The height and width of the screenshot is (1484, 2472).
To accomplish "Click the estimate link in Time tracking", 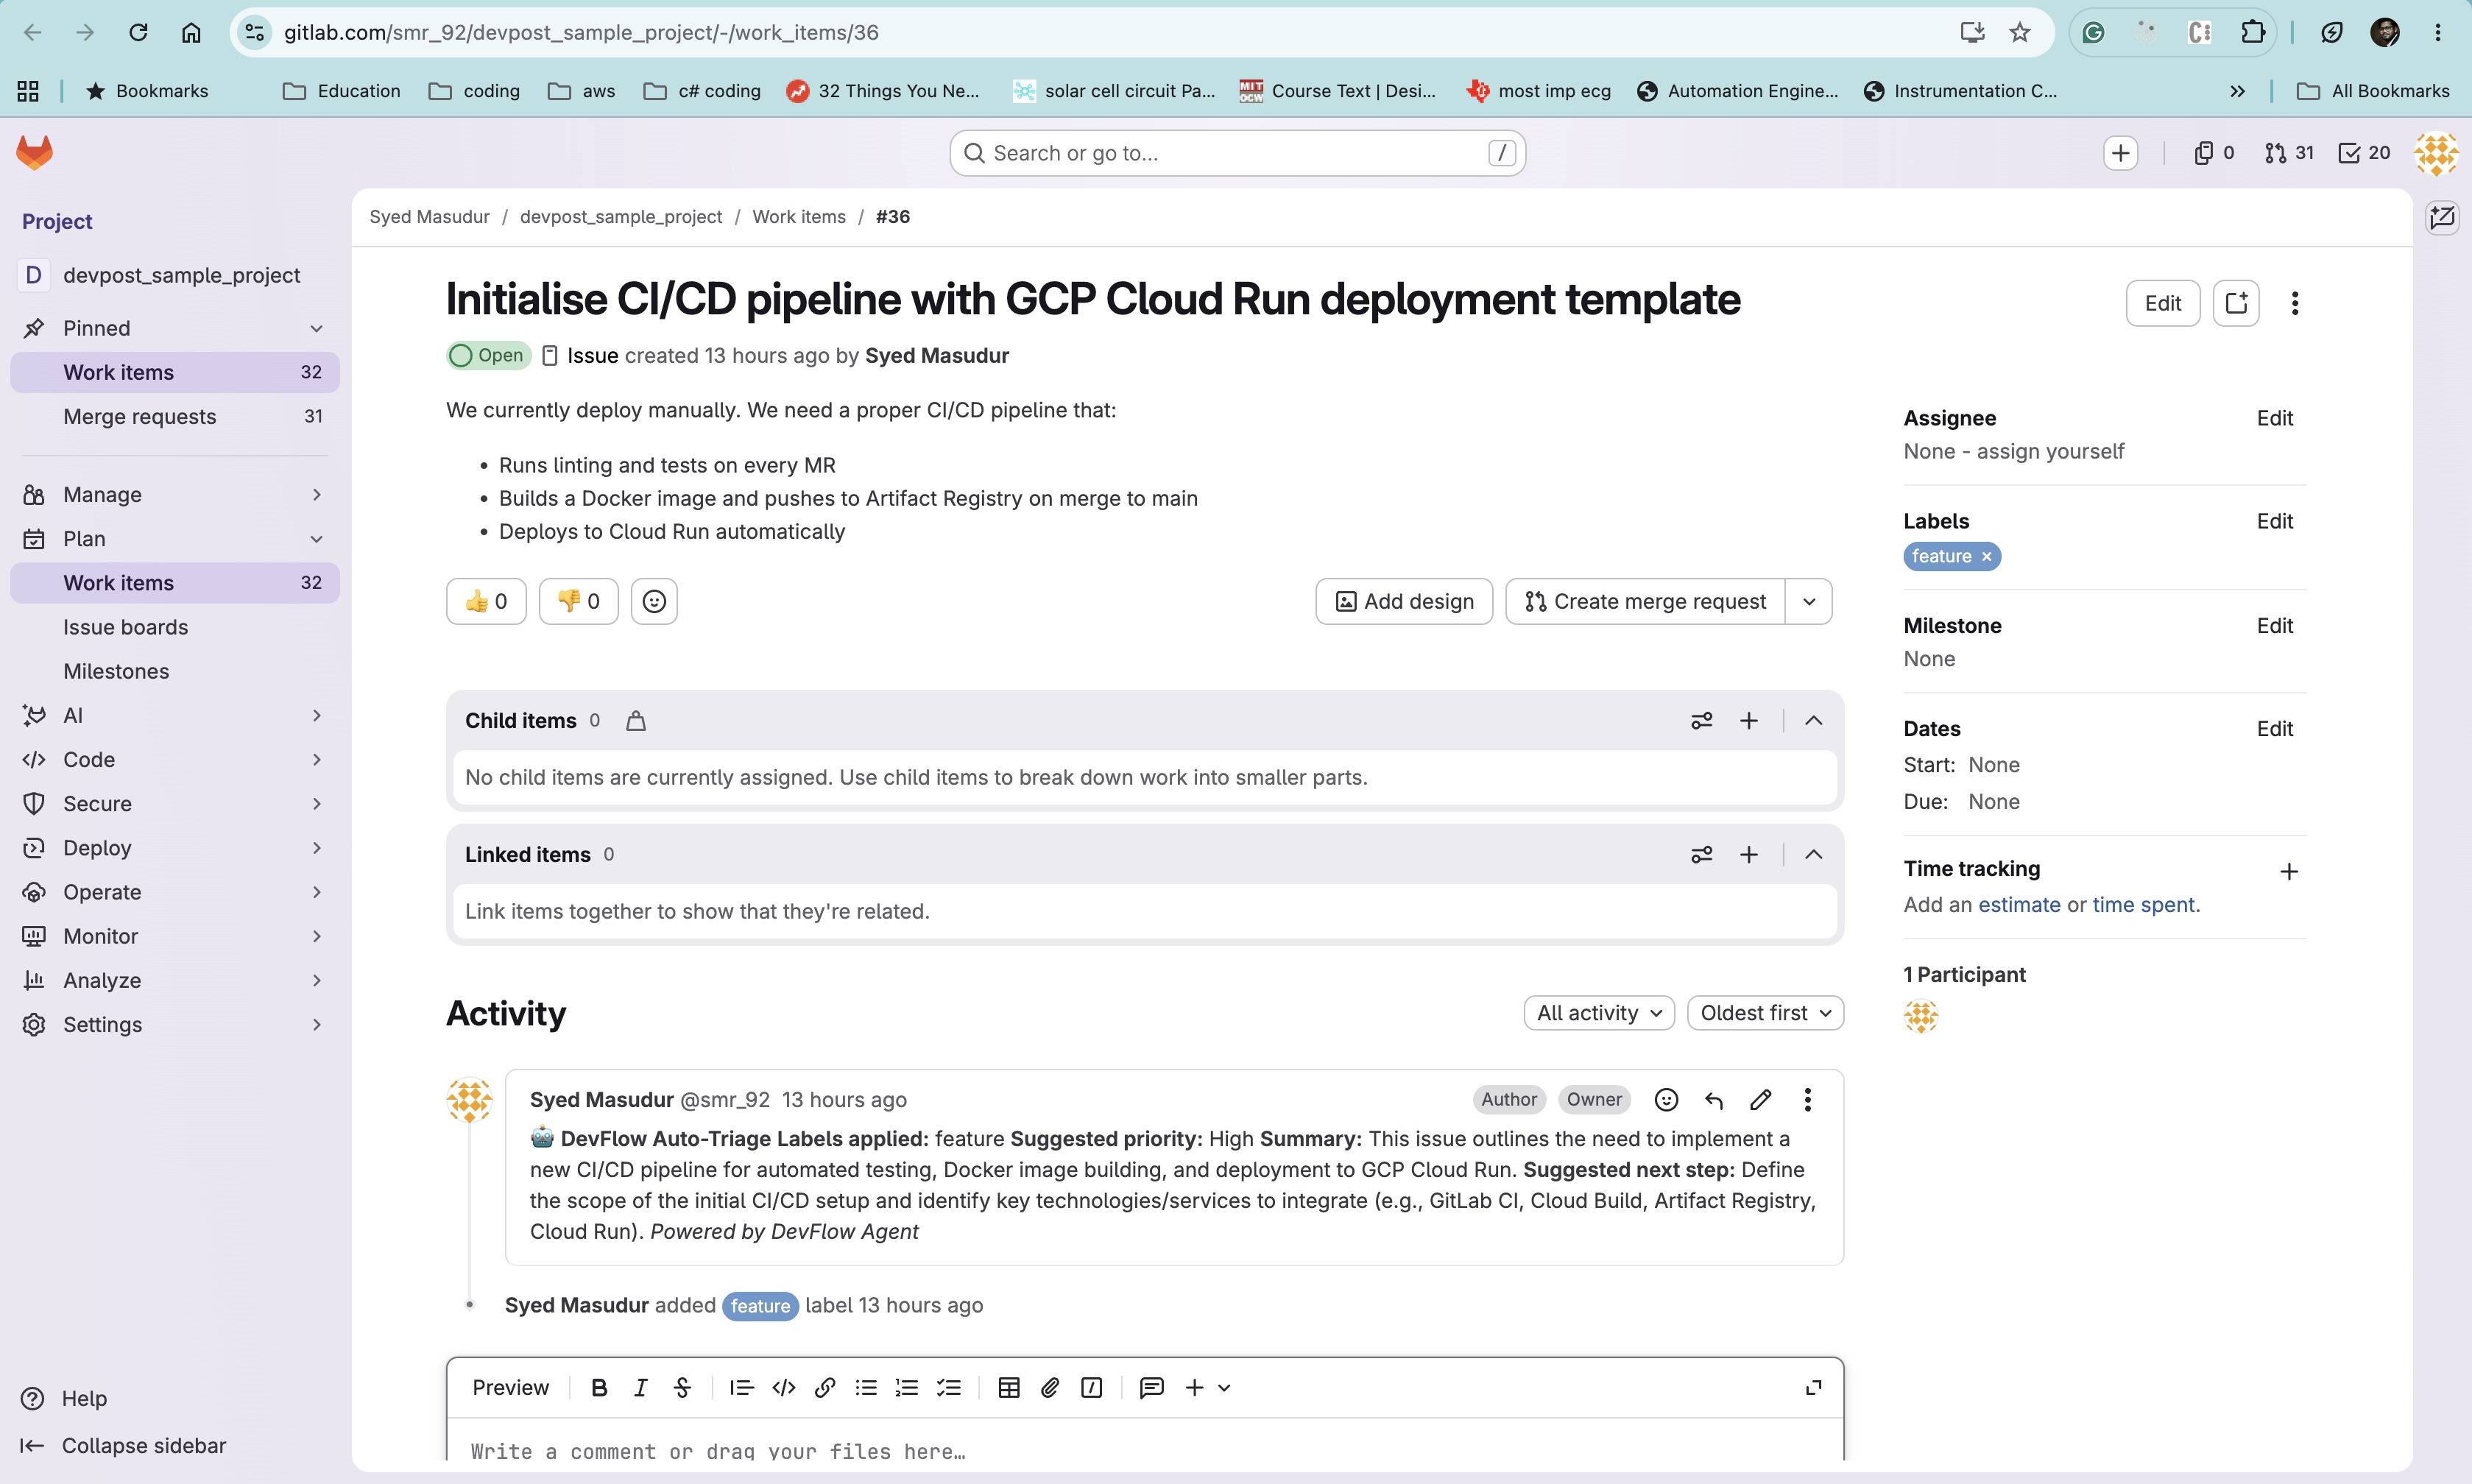I will [2019, 905].
